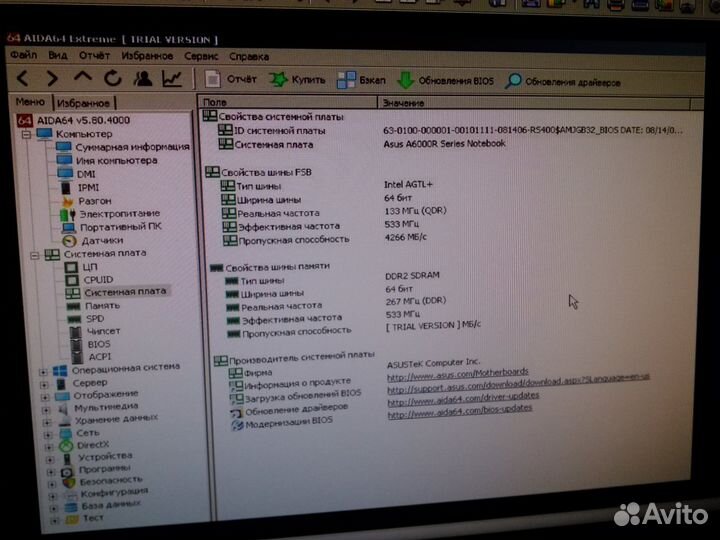The height and width of the screenshot is (540, 720).
Task: Select Суммарная информация in tree
Action: point(132,147)
